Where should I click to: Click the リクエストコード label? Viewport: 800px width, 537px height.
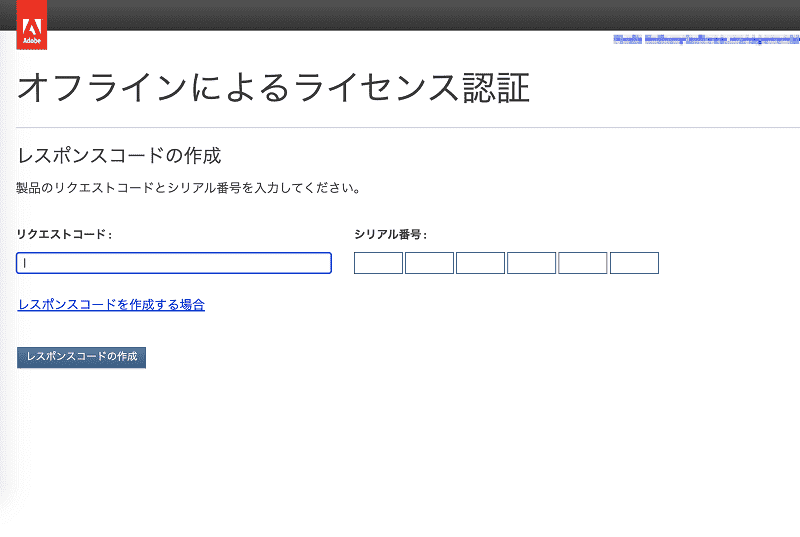click(x=64, y=234)
